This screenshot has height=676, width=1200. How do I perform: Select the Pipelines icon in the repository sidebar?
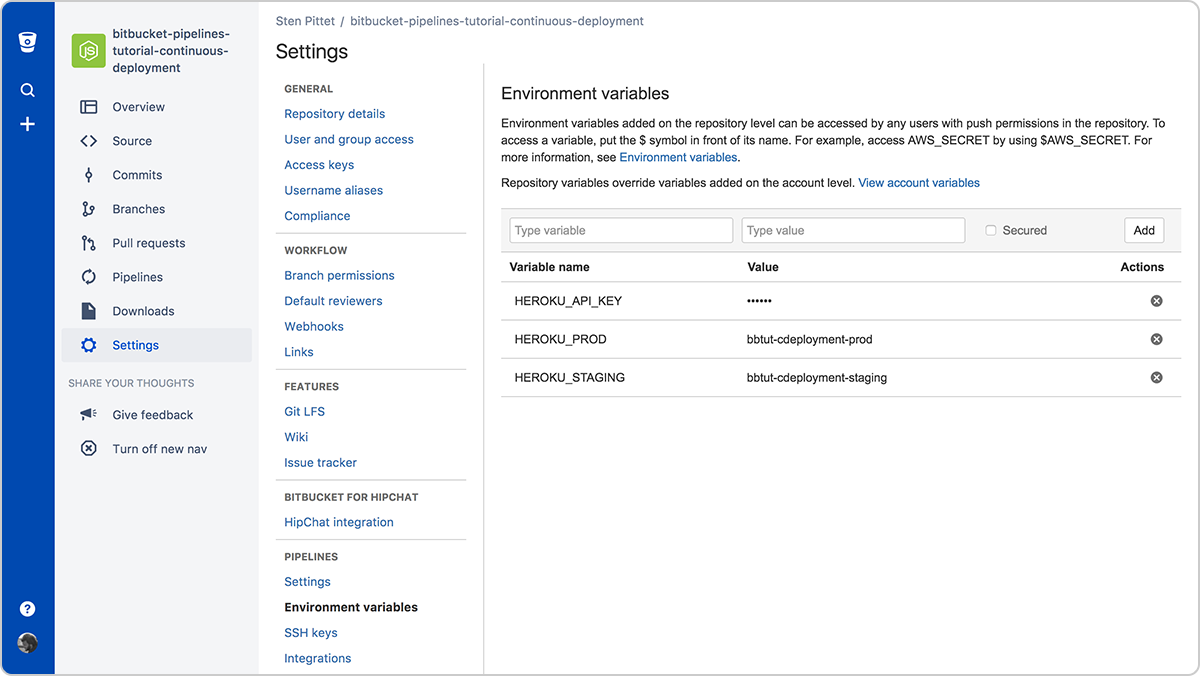tap(90, 276)
